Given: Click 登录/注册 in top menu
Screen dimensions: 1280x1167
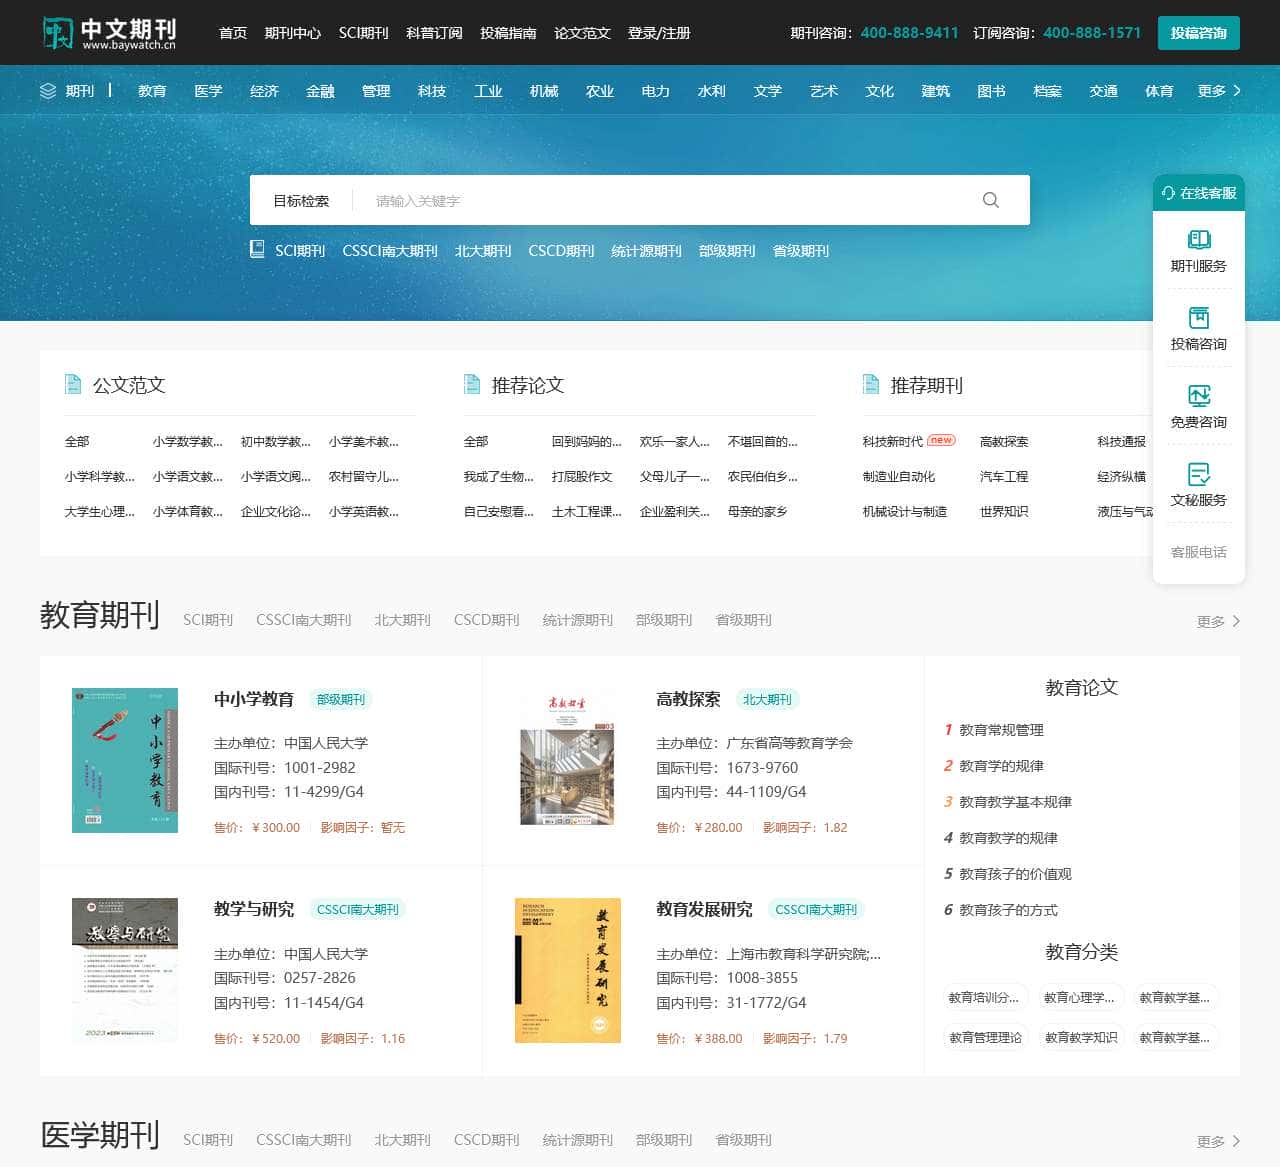Looking at the screenshot, I should coord(659,33).
